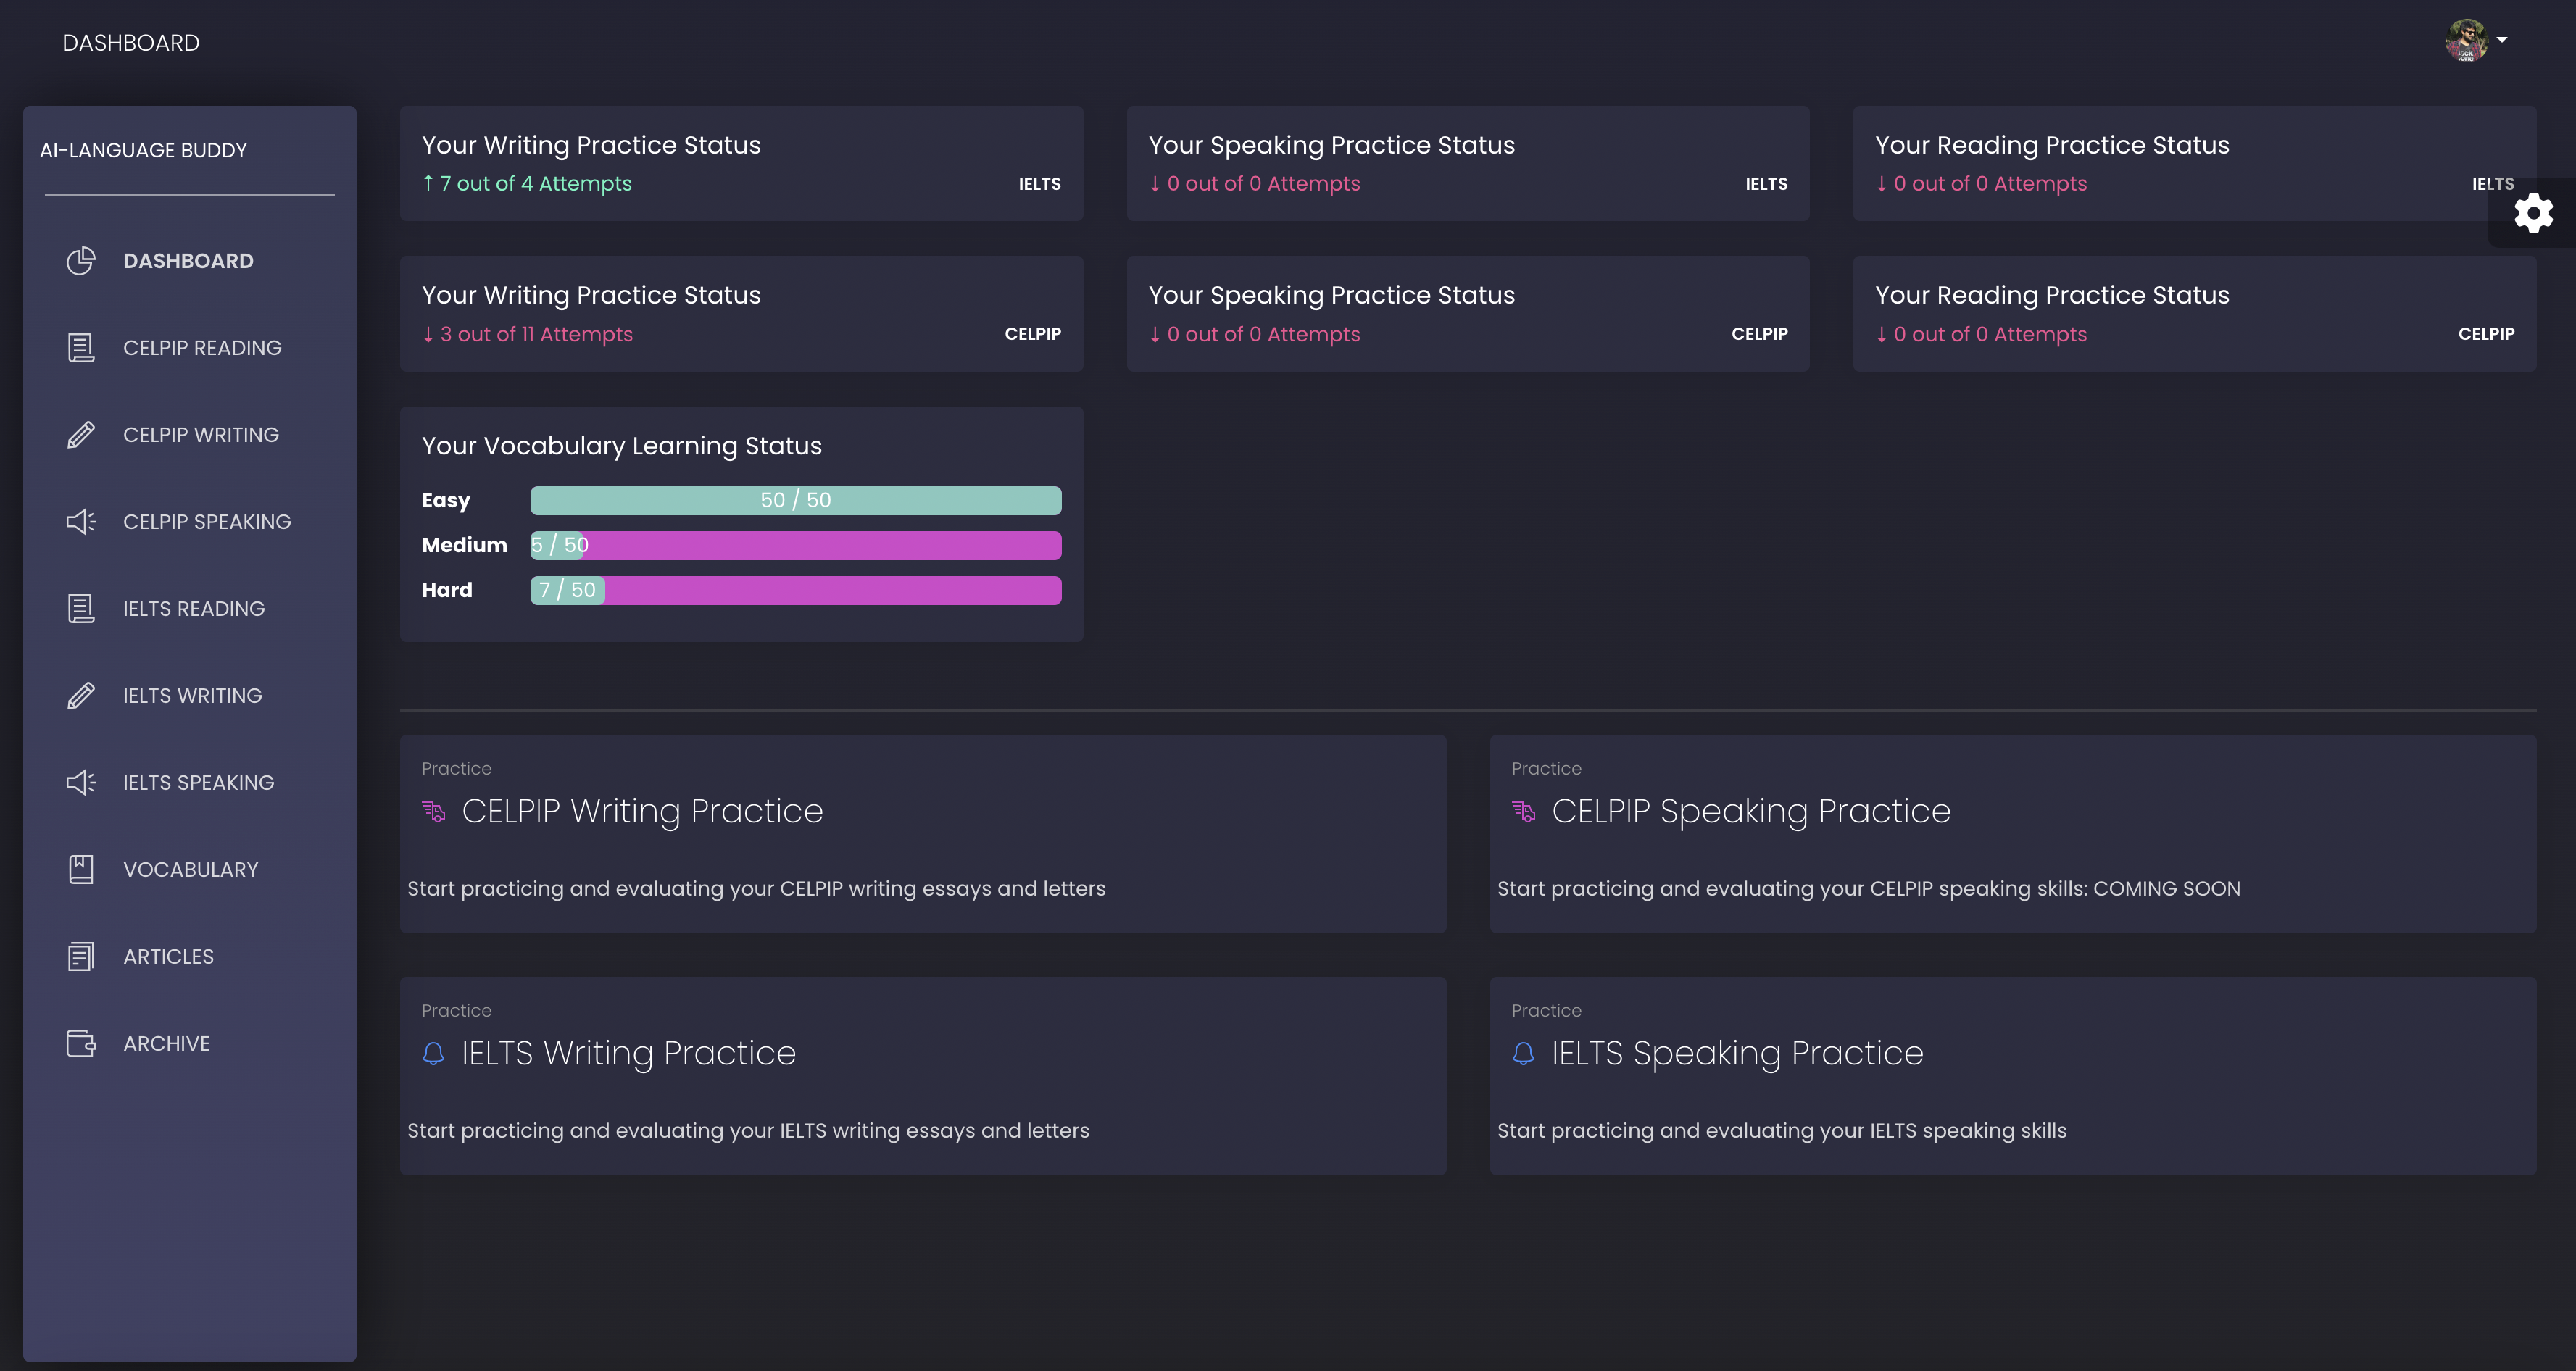Viewport: 2576px width, 1371px height.
Task: Open CELPIP READING from the sidebar
Action: (x=202, y=348)
